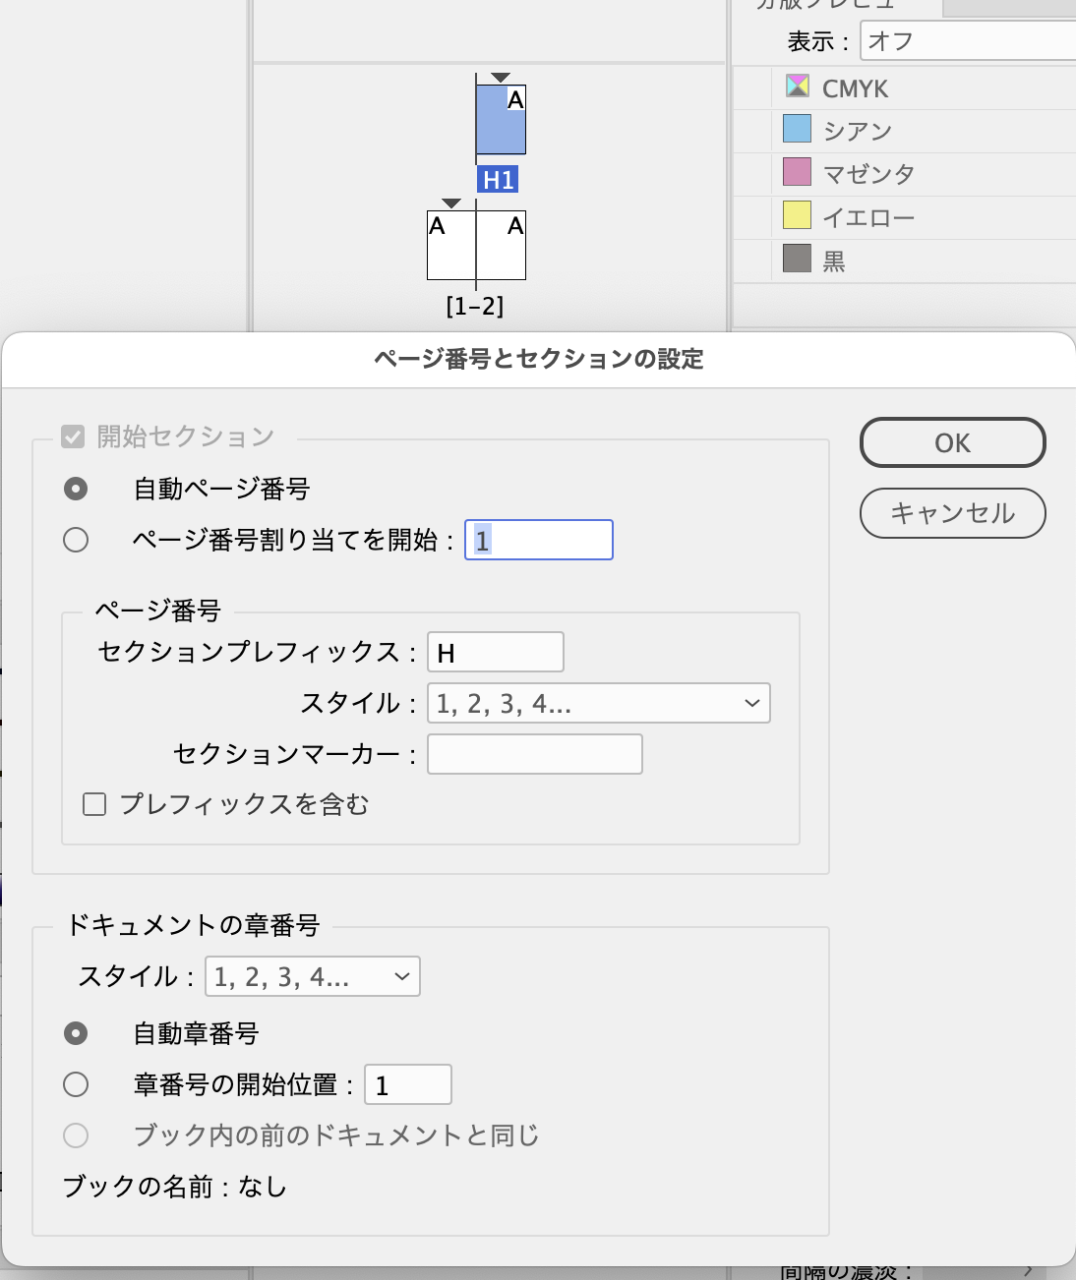Click the セクションマーカー input field

click(534, 755)
